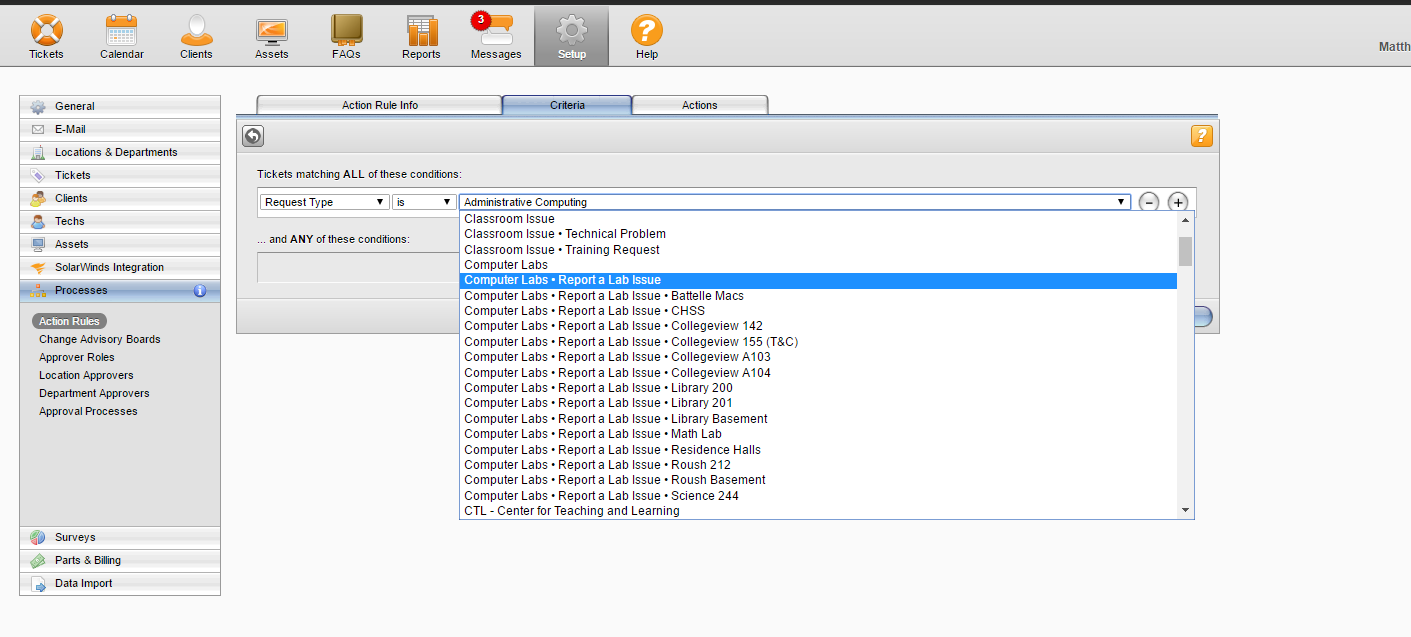Collapse the Processes section

120,290
